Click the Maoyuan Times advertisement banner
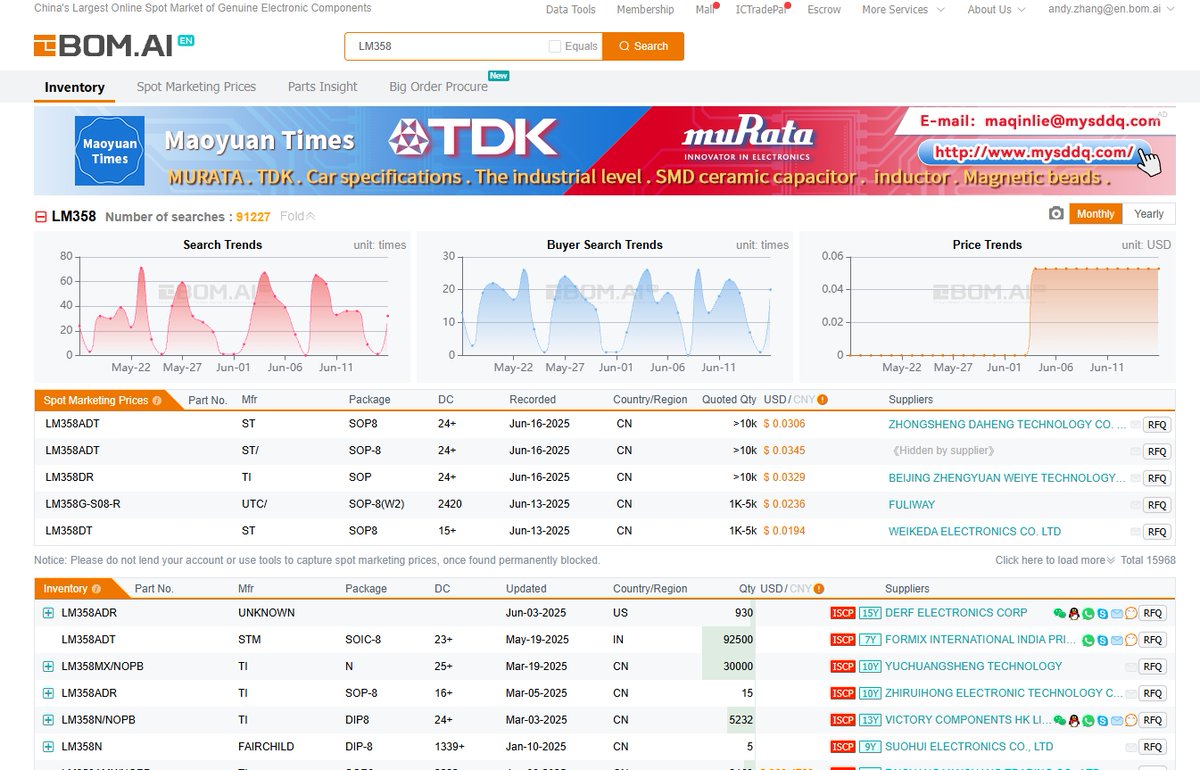The image size is (1200, 770). 604,150
